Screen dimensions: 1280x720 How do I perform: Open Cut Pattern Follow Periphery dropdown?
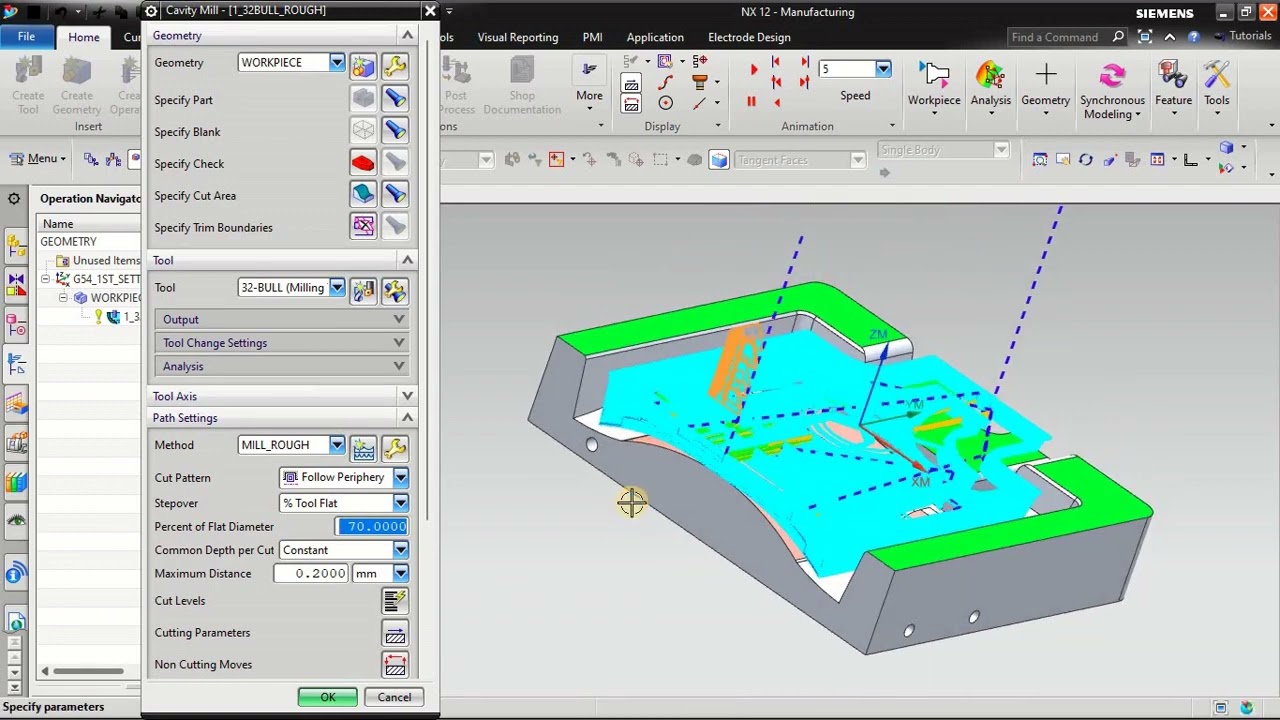(x=400, y=477)
